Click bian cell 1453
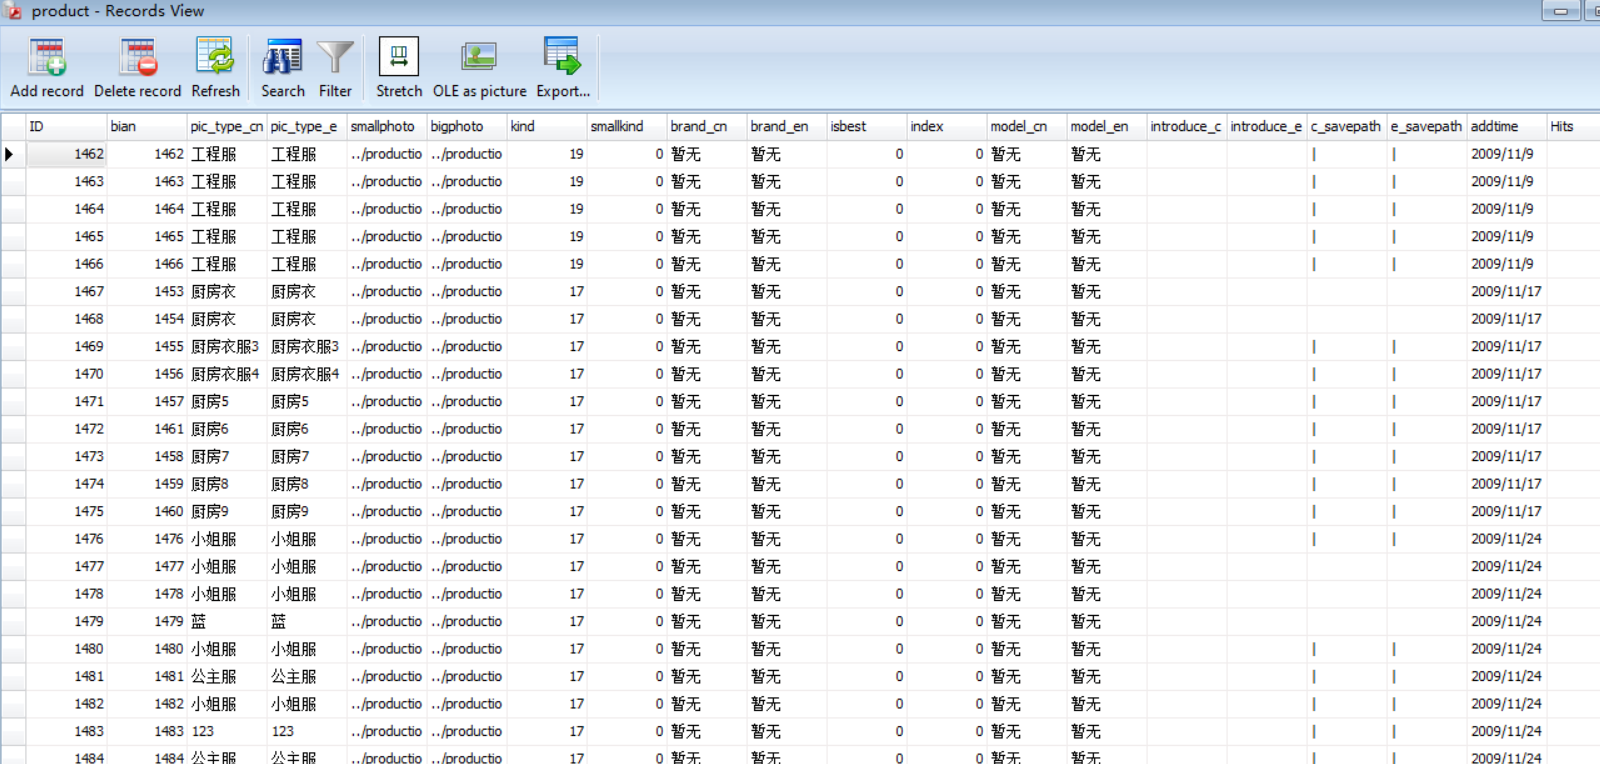Viewport: 1600px width, 764px height. tap(147, 292)
